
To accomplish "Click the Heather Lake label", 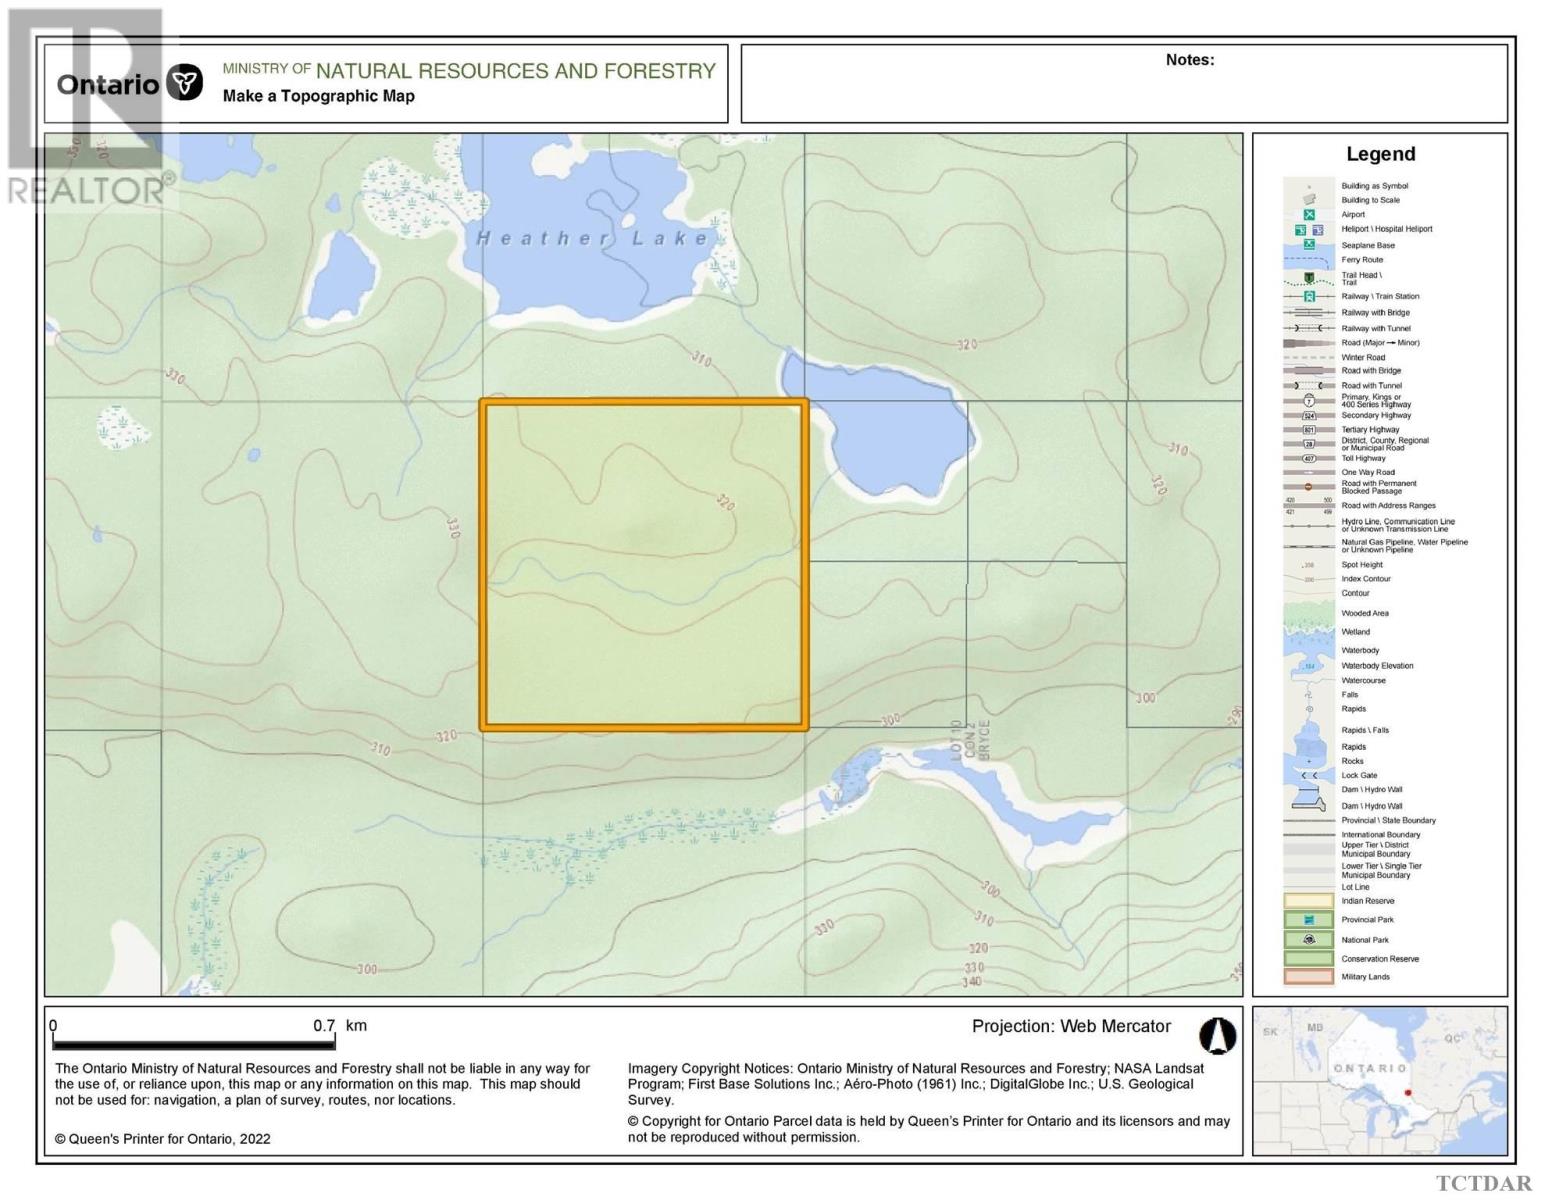I will click(591, 237).
